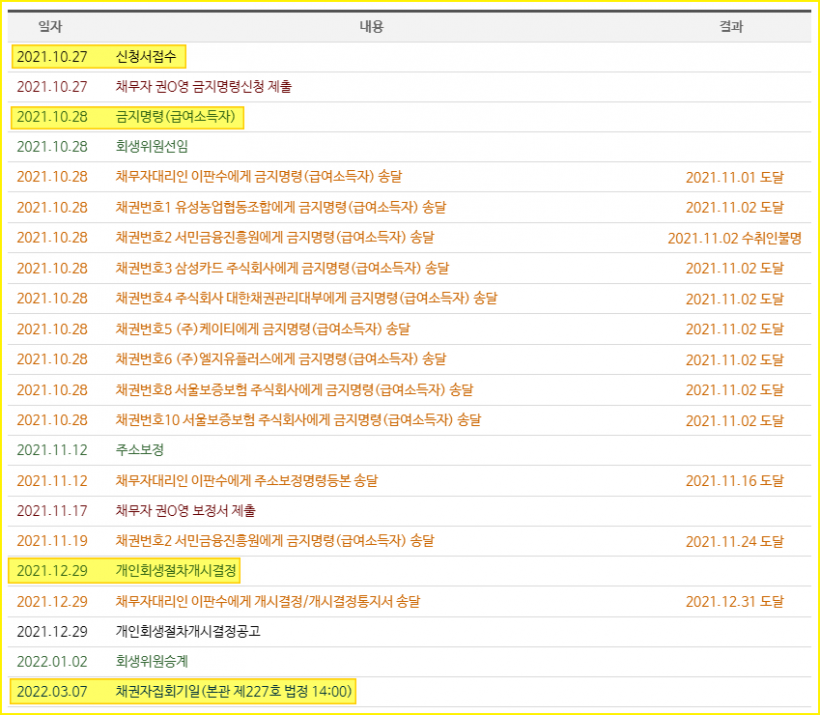
Task: Select 채권번호1 유성농업협동조합 송달 entry
Action: pyautogui.click(x=281, y=208)
